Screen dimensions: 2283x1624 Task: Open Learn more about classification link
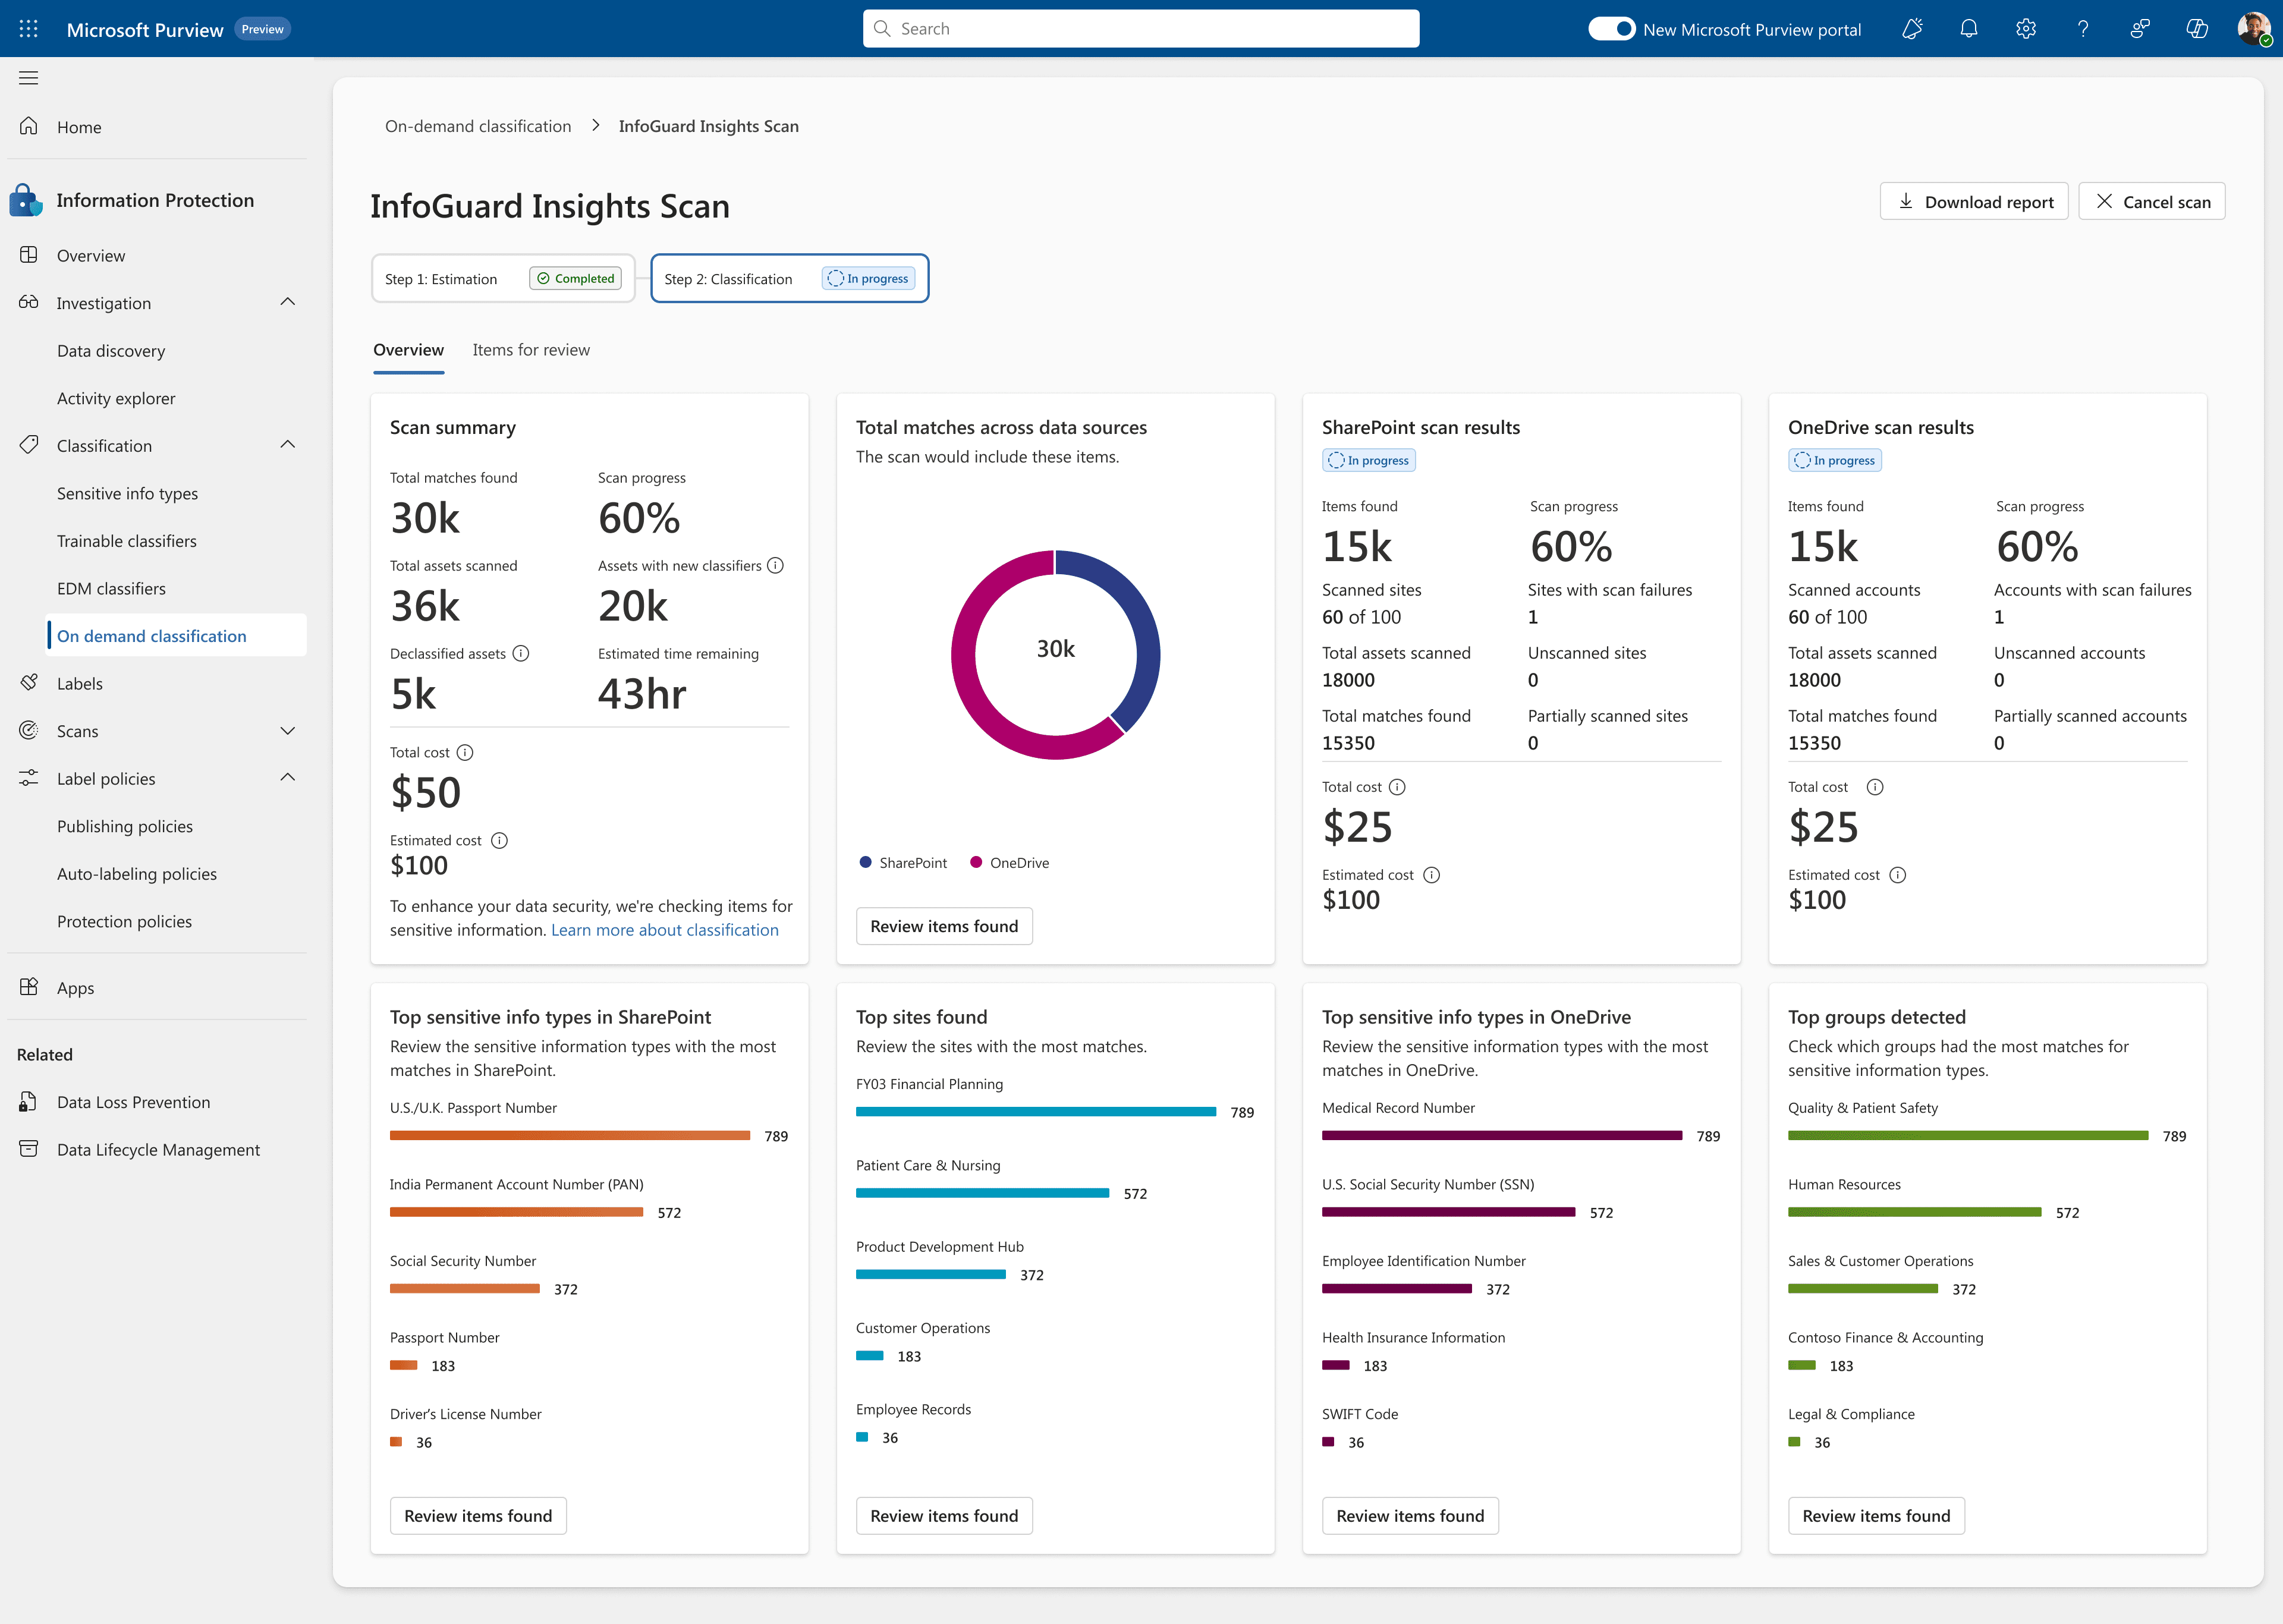pos(665,930)
